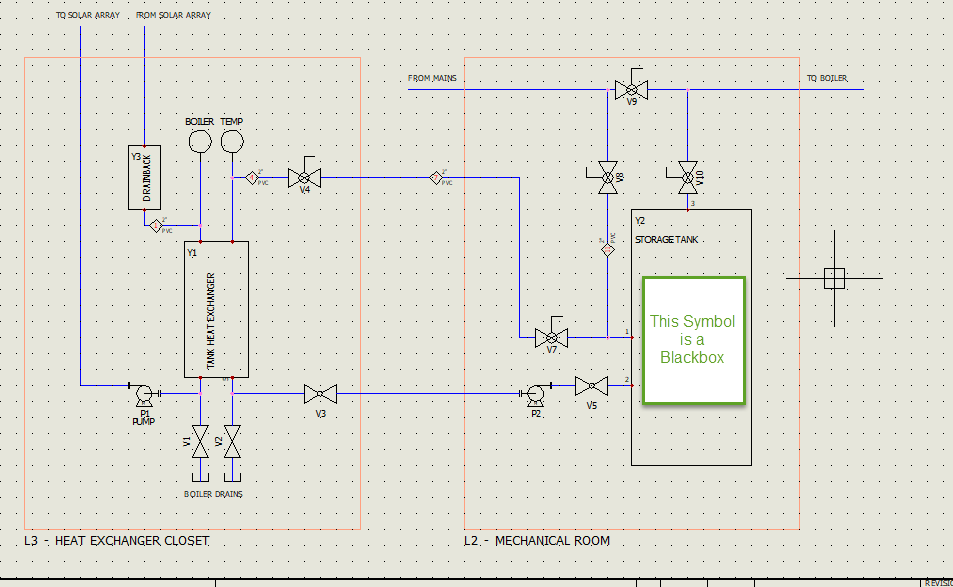Pick the pipe tag diamond below drainback

[156, 226]
